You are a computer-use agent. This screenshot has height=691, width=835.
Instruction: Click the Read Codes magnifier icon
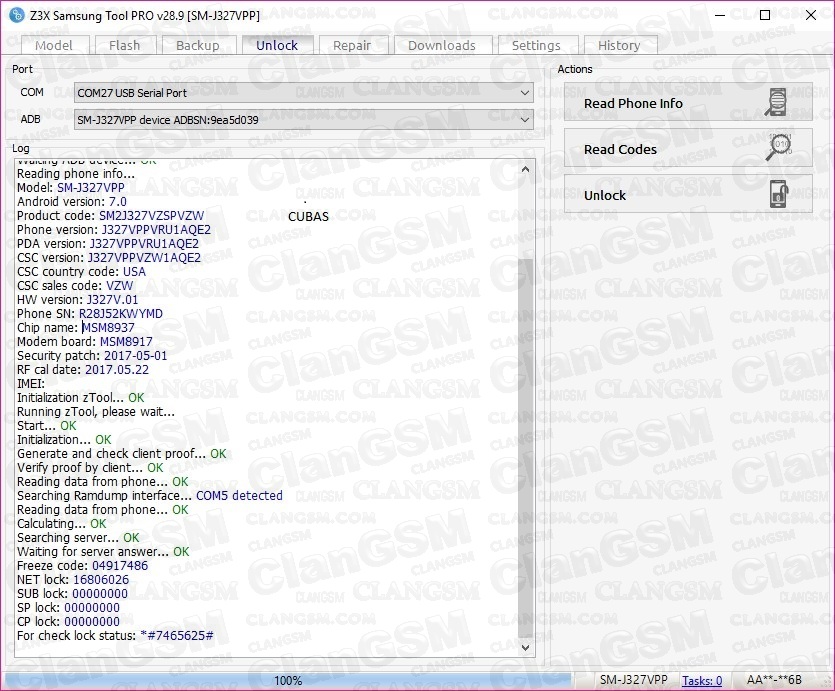click(779, 147)
